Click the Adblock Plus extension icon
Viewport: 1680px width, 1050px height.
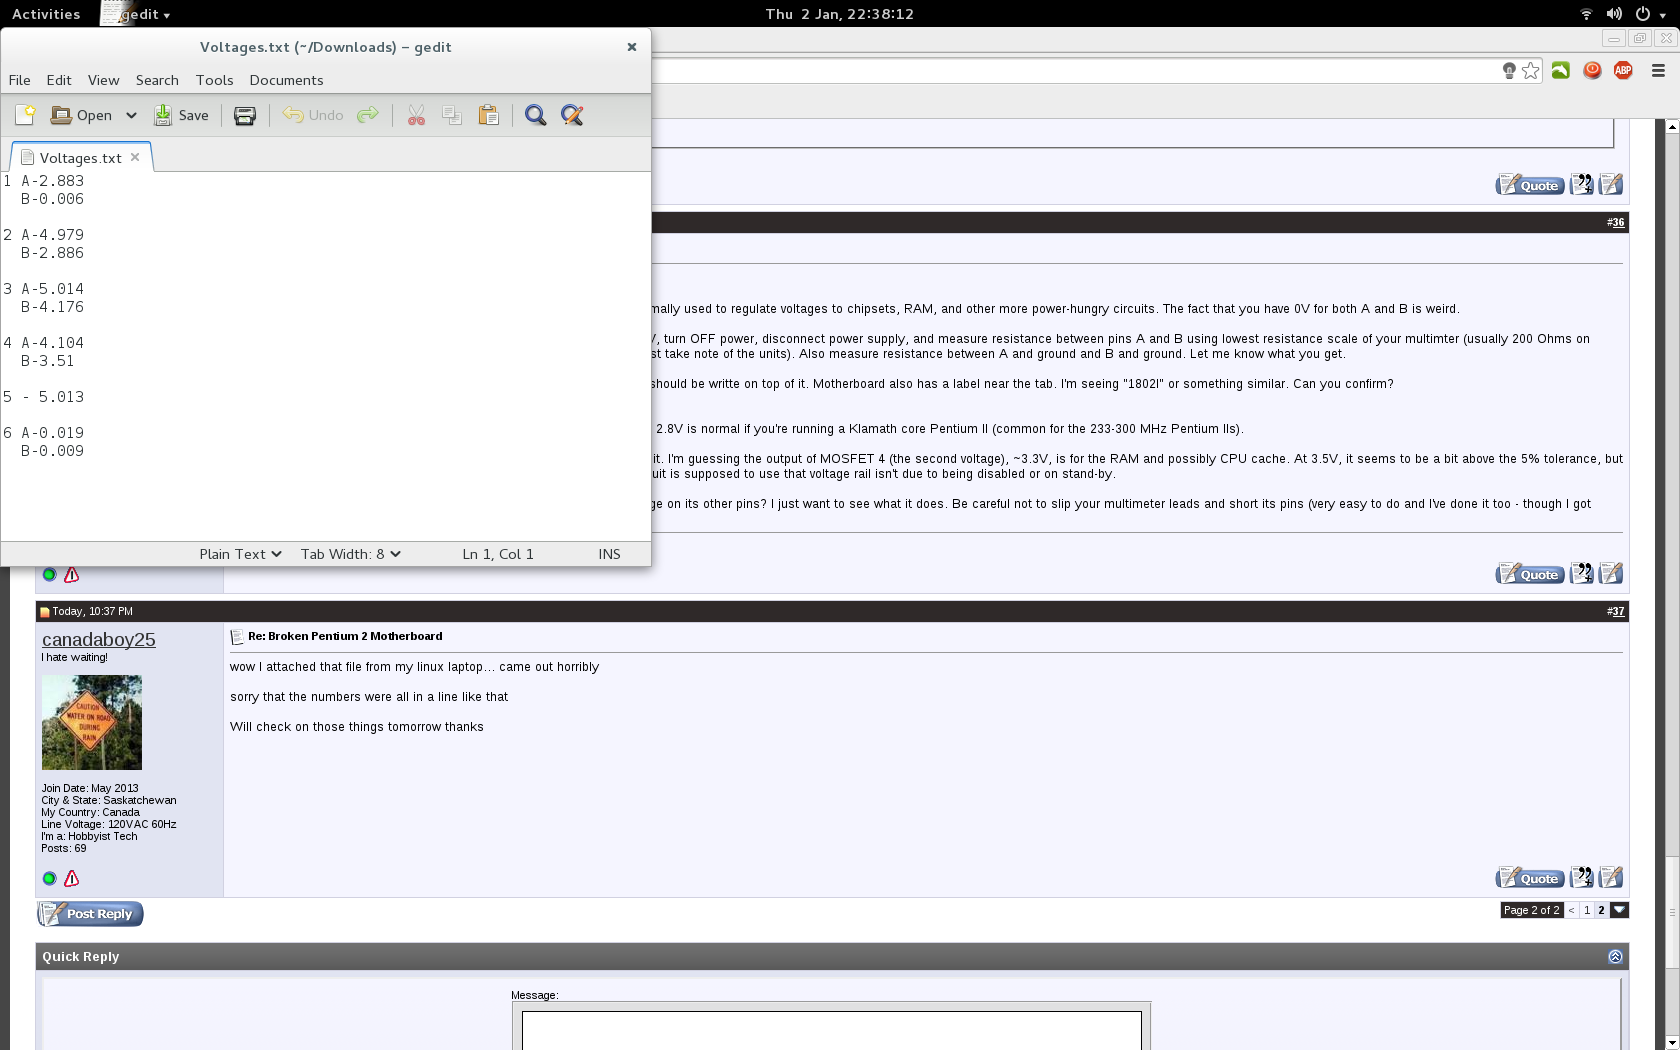1623,70
